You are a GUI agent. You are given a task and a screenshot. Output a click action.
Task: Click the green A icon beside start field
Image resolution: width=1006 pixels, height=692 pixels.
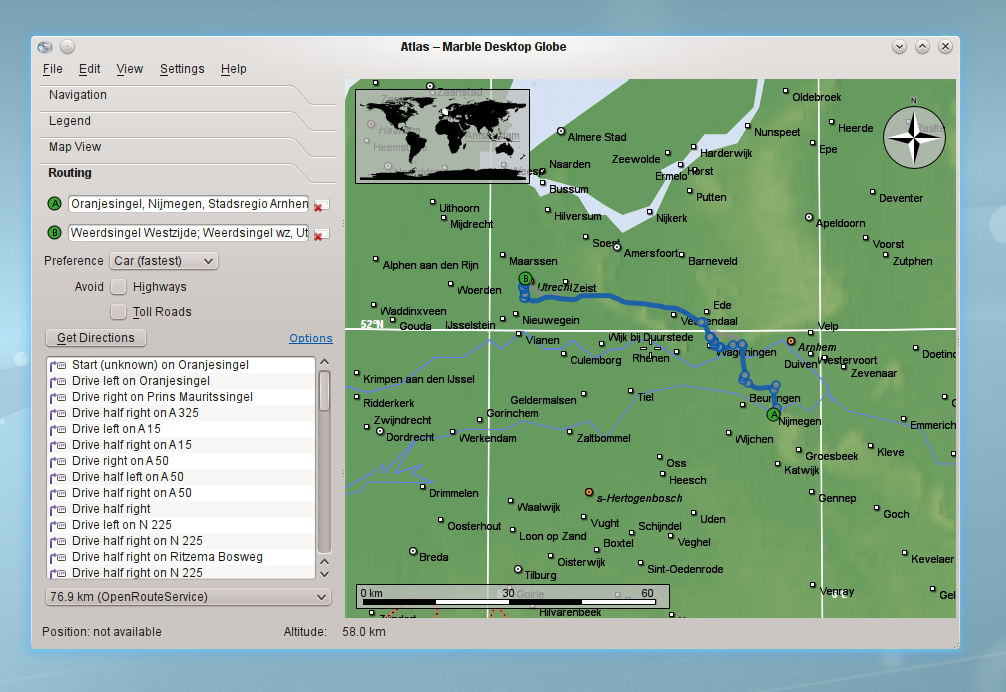(x=55, y=204)
